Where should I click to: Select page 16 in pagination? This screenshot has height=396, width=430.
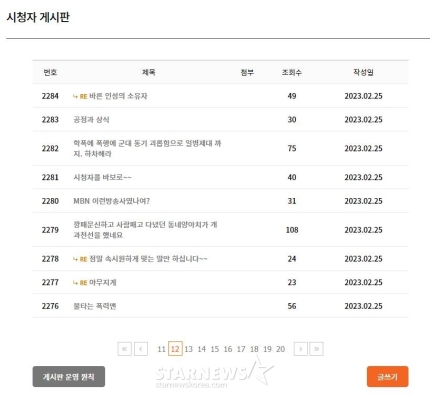click(x=228, y=349)
